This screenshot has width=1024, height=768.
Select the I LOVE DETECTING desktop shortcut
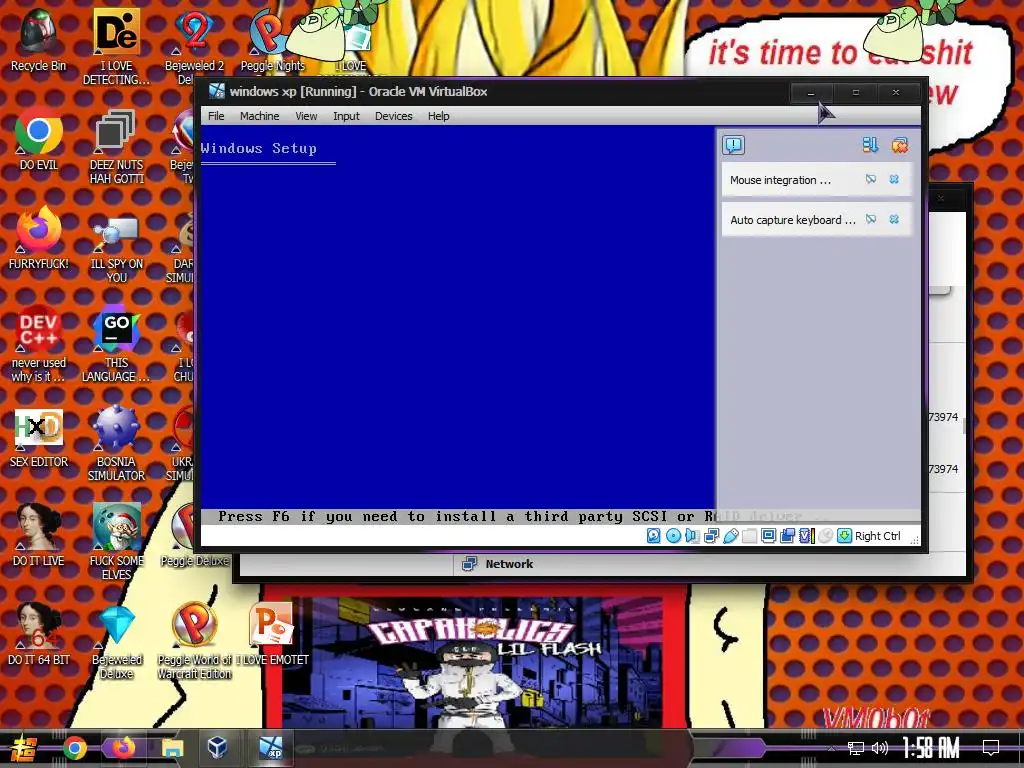tap(116, 47)
